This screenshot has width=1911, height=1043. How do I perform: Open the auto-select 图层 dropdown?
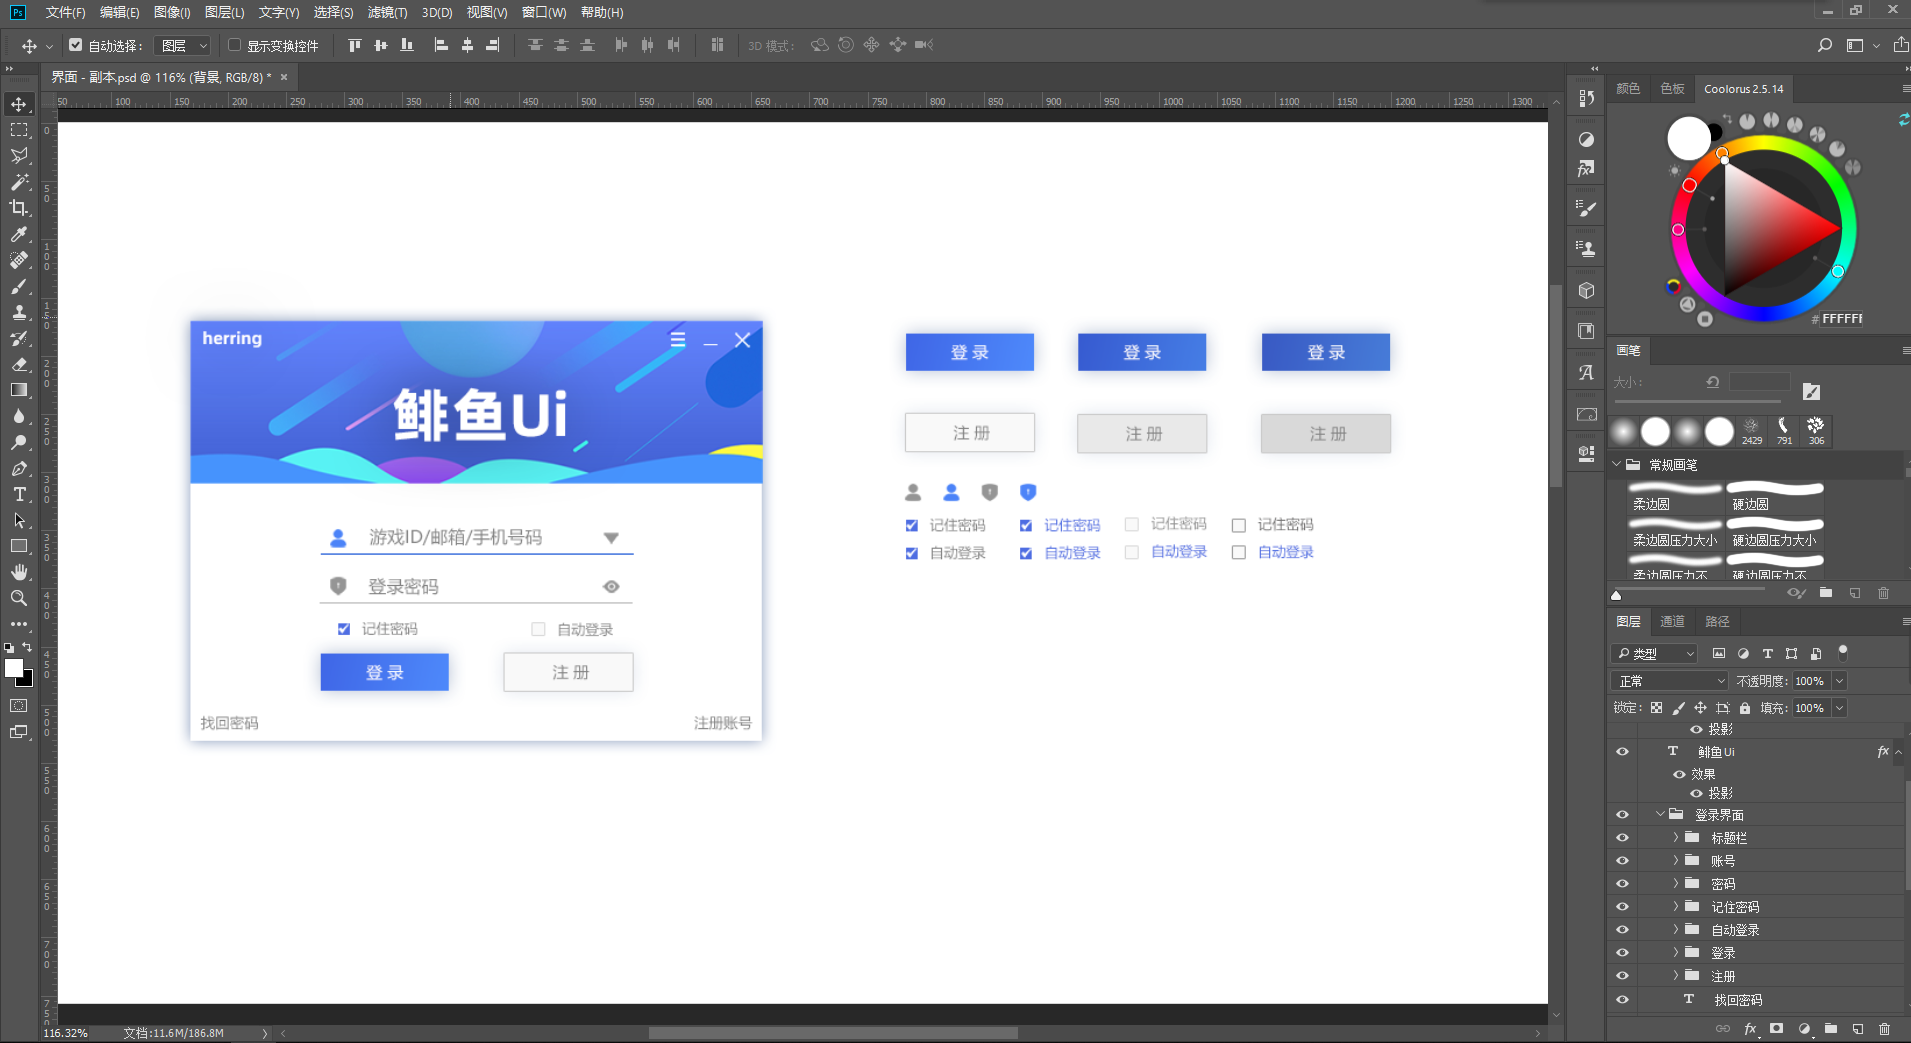point(182,45)
